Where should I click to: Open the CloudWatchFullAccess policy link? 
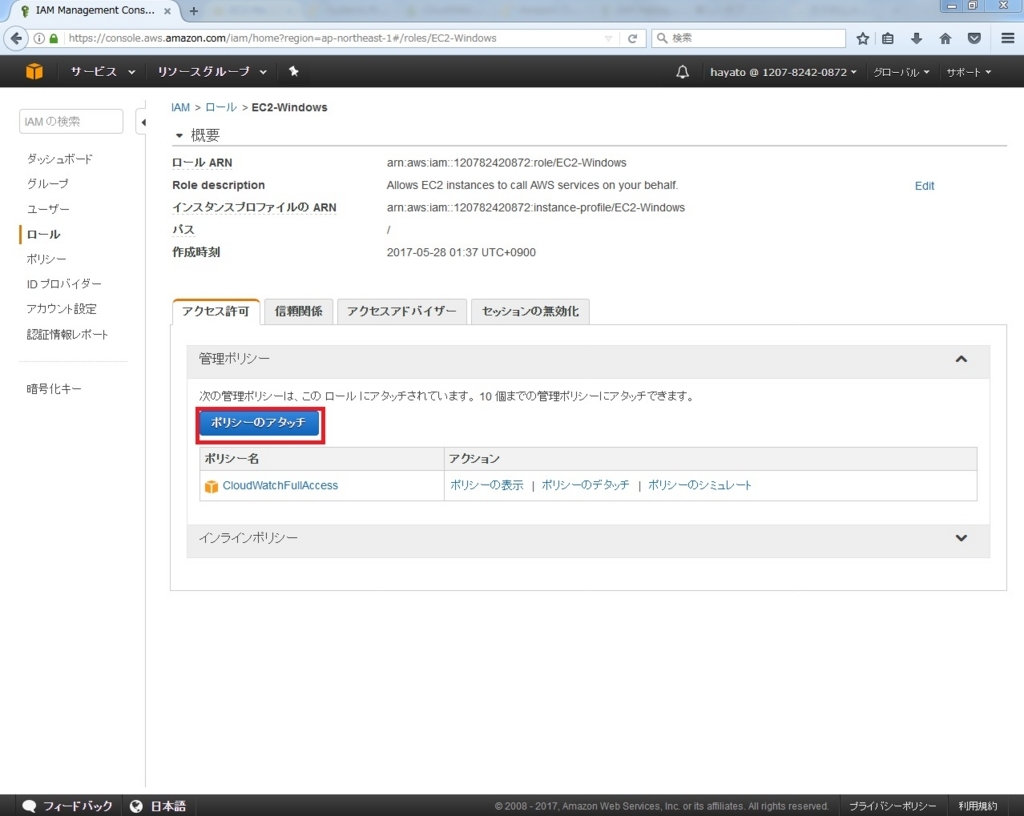tap(280, 486)
